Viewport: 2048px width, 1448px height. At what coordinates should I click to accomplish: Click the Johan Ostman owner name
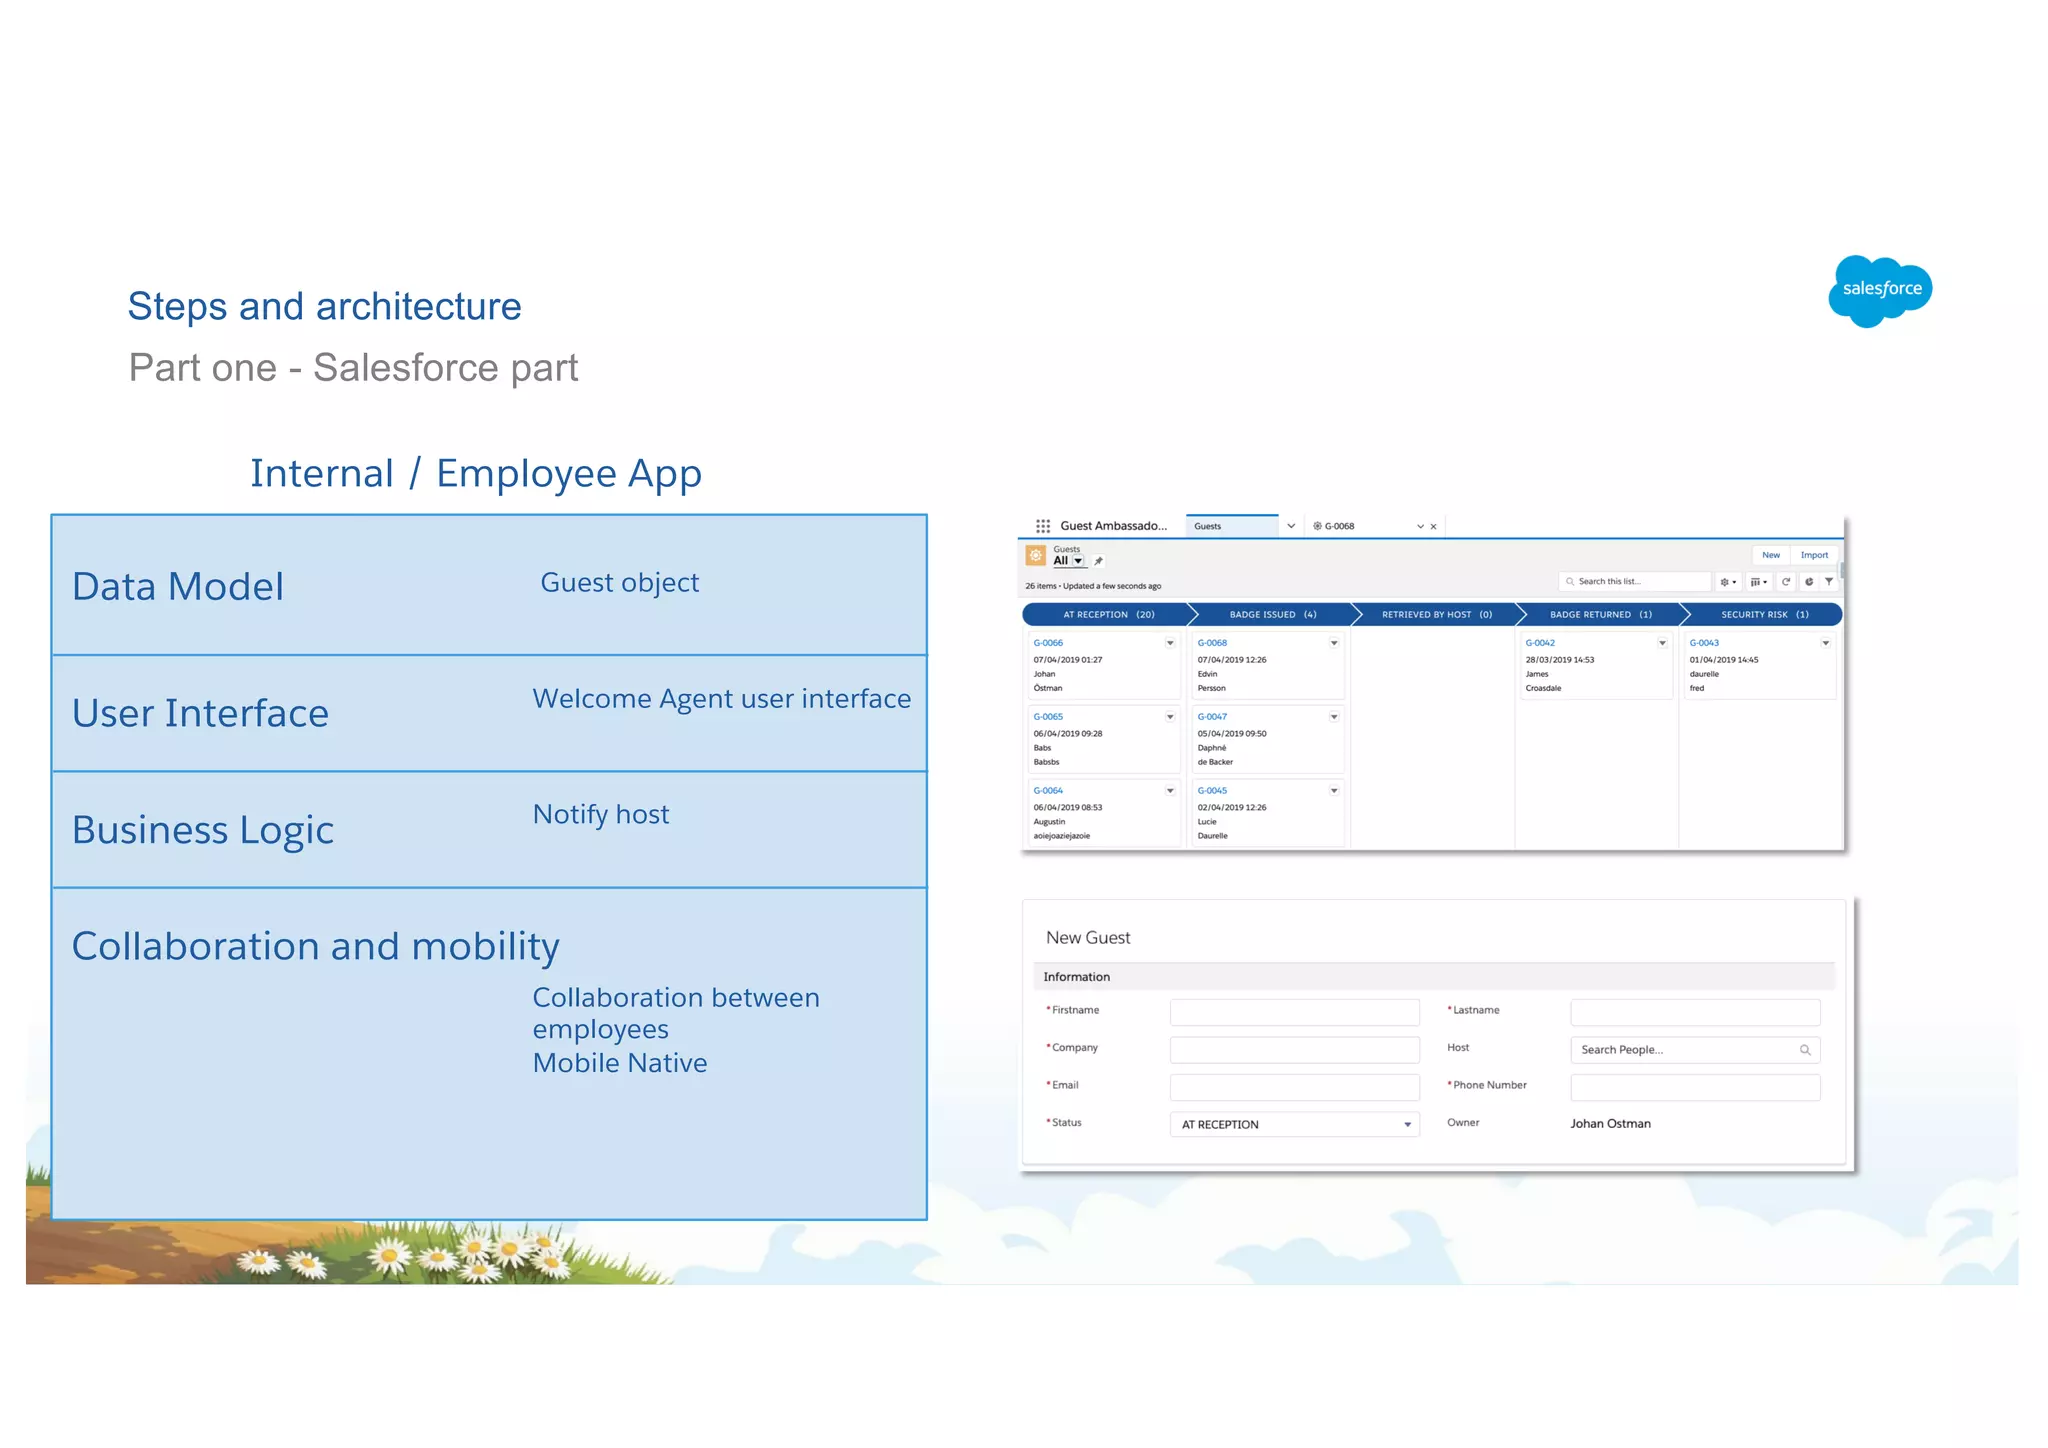[1610, 1124]
